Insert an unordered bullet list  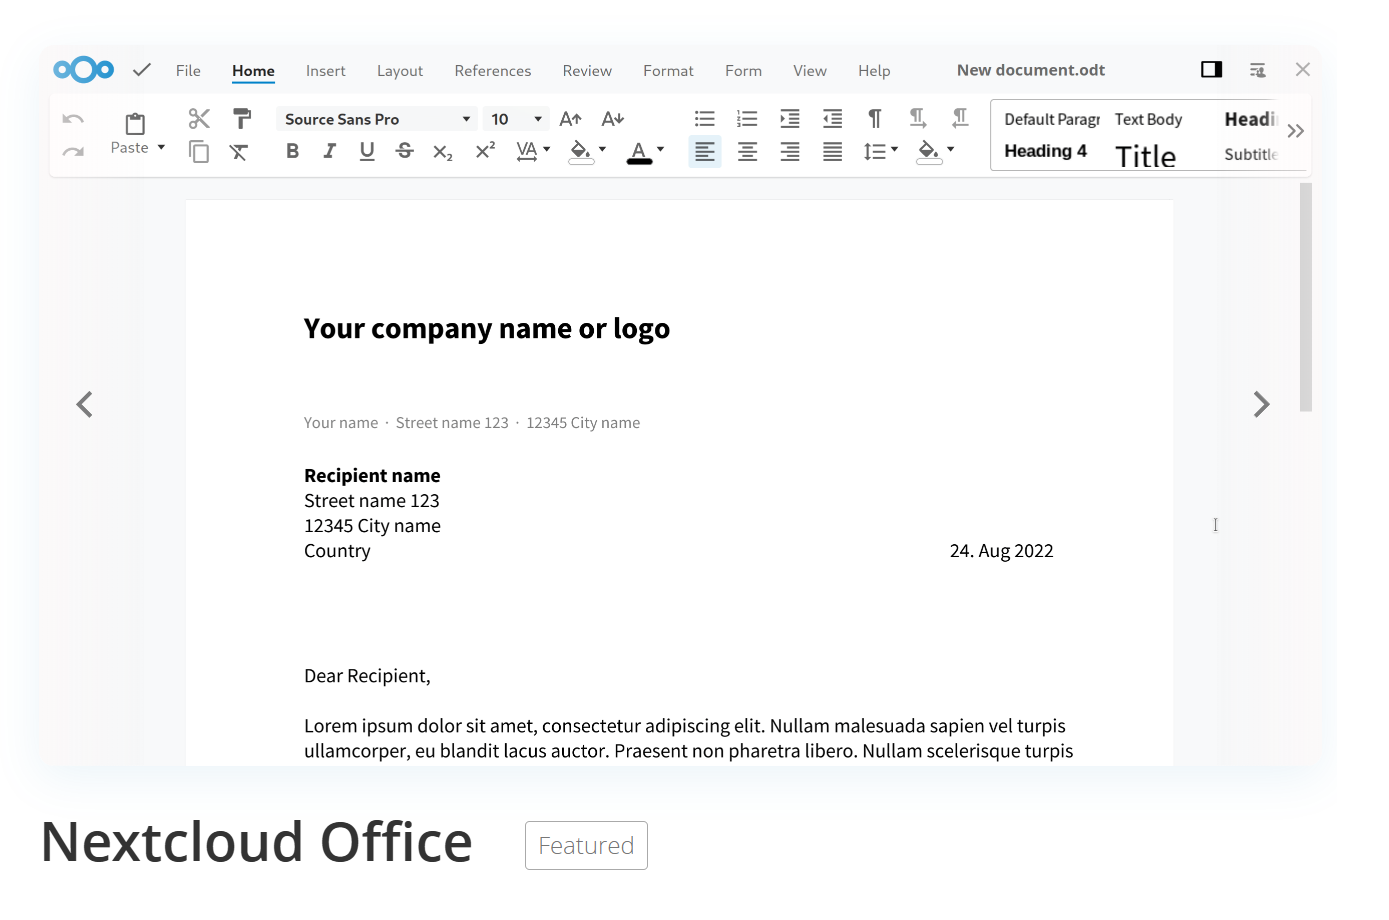coord(704,119)
